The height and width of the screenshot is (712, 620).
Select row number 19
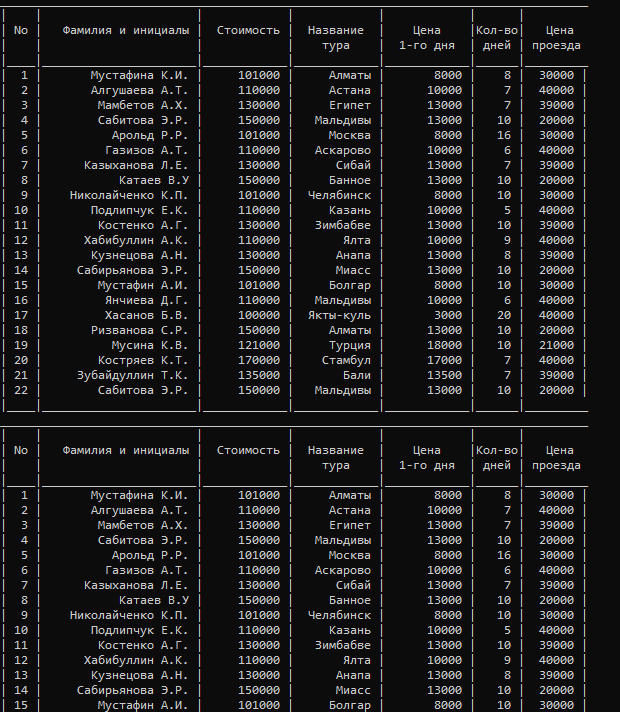click(21, 345)
